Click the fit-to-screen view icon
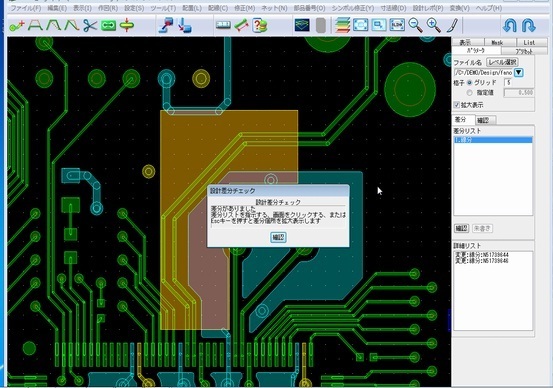 [x=360, y=25]
